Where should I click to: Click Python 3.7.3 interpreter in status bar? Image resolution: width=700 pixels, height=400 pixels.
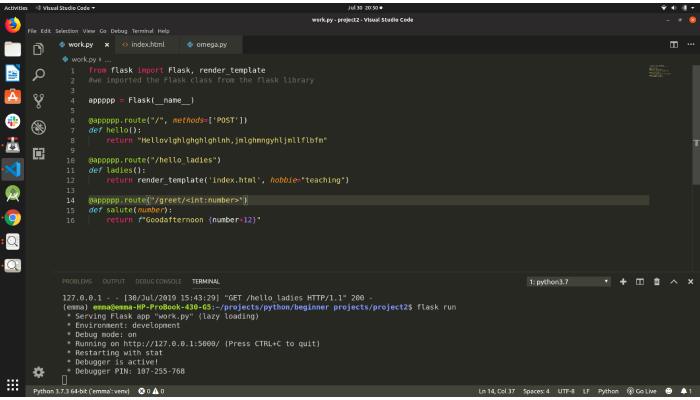[82, 390]
